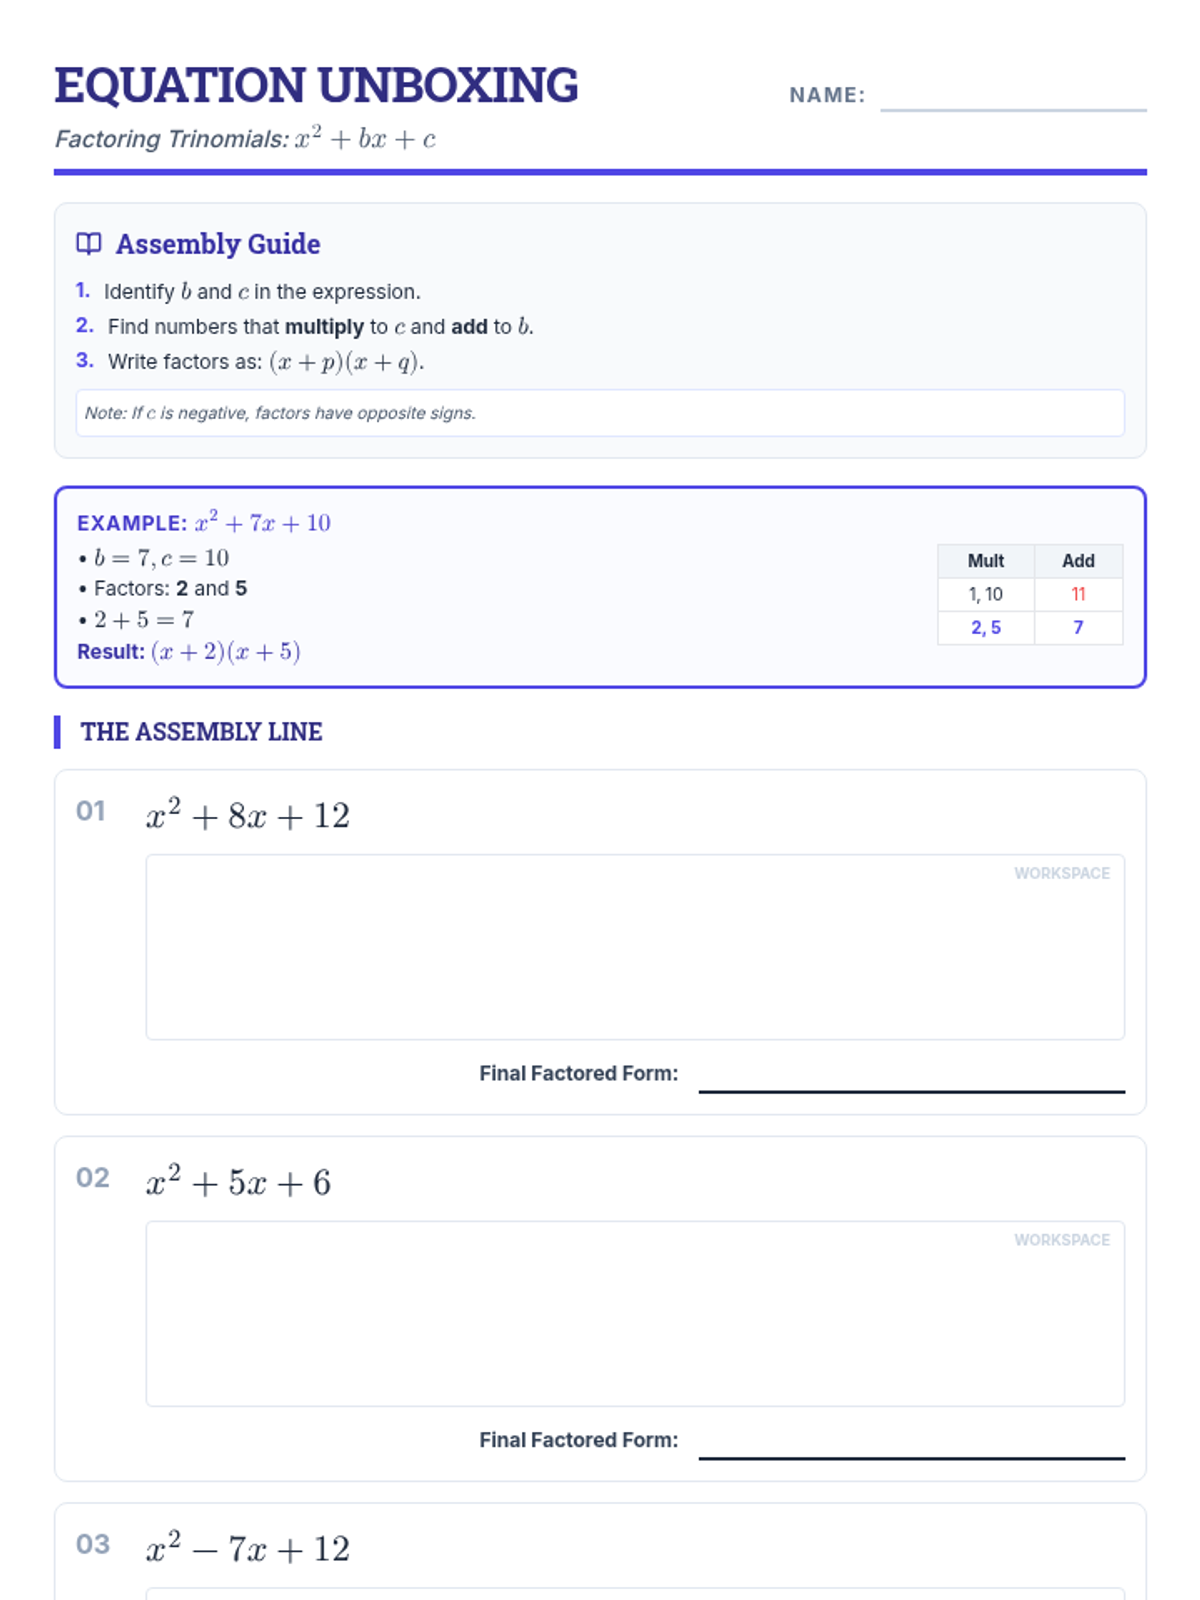Click the workspace box for problem 02
Image resolution: width=1200 pixels, height=1600 pixels.
coord(635,1313)
